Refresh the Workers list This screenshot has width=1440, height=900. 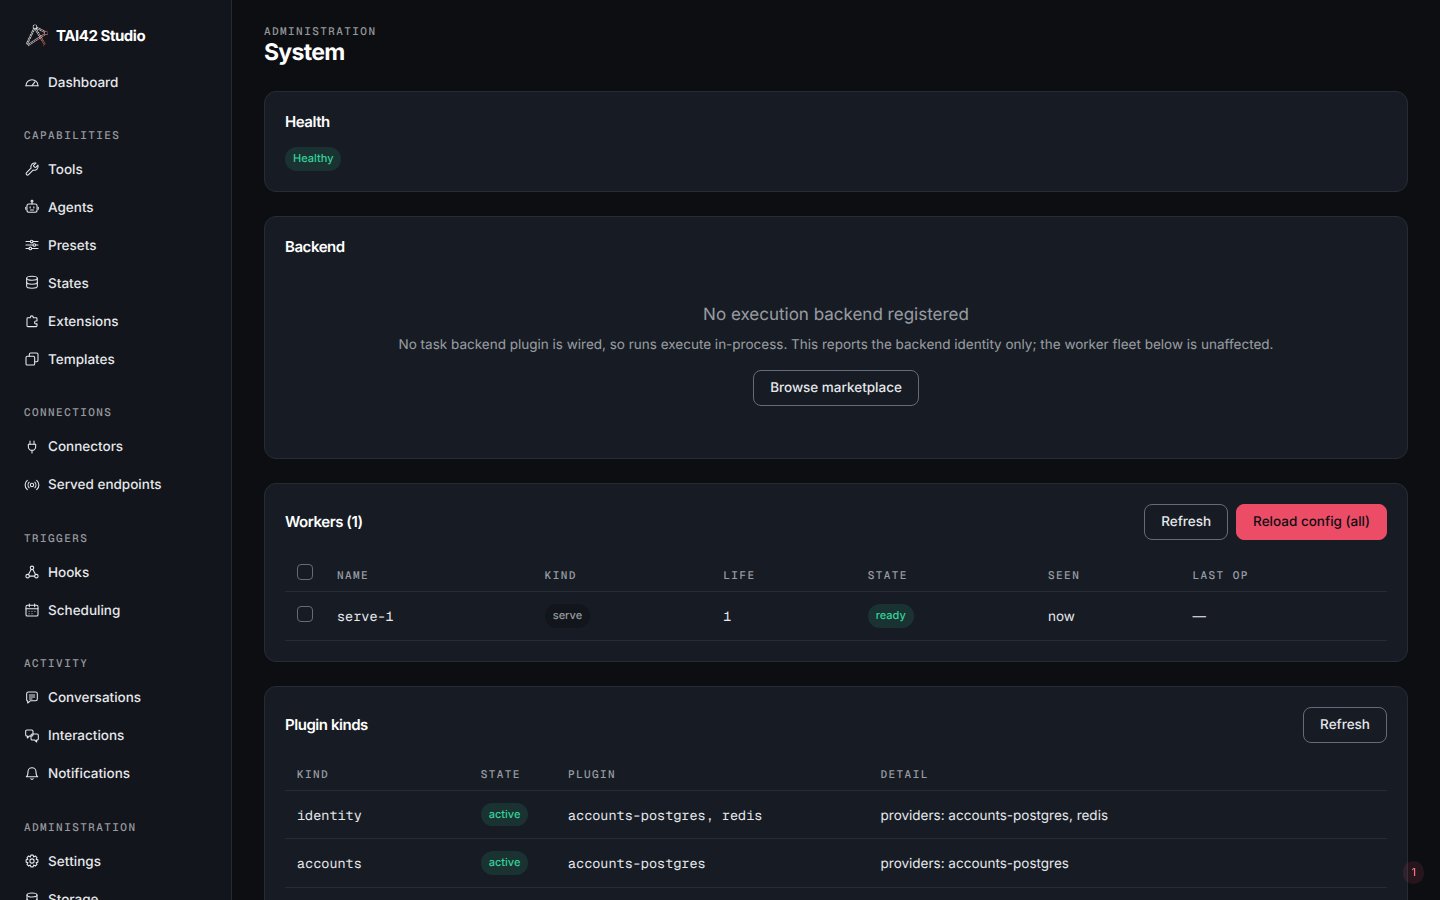point(1185,522)
